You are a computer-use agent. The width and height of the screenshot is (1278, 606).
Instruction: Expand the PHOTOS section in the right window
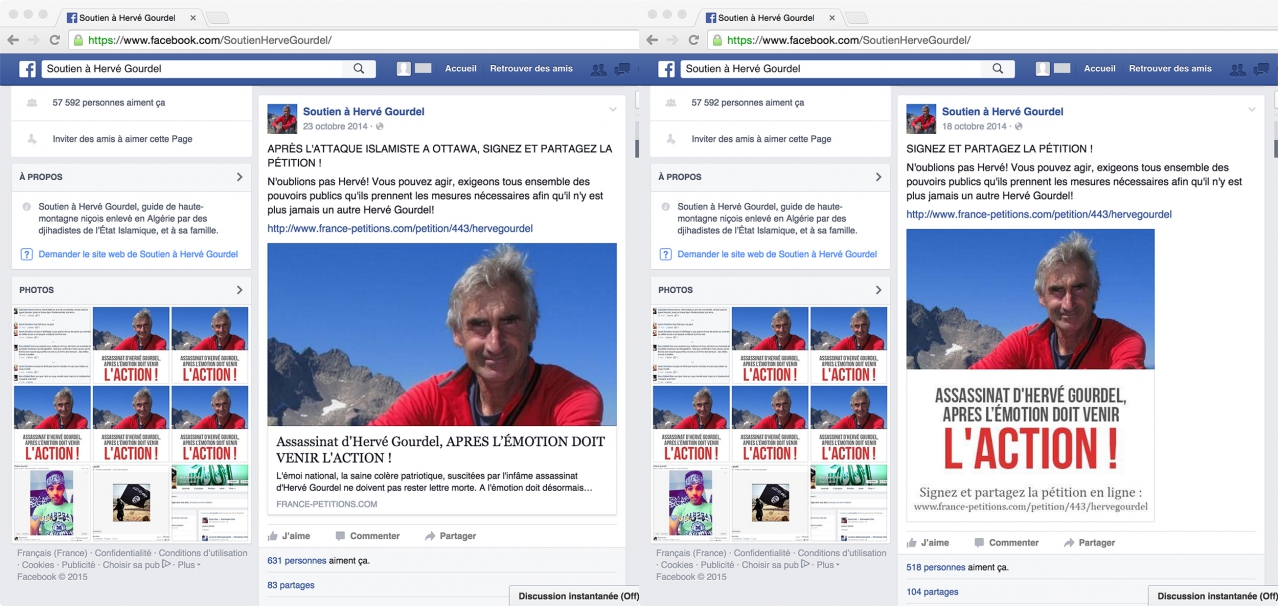point(878,290)
